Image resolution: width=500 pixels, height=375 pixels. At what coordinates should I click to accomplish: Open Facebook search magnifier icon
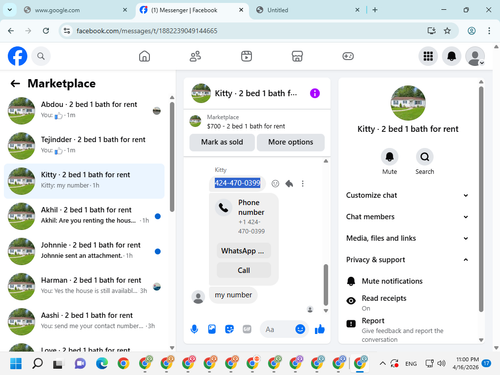click(x=41, y=56)
